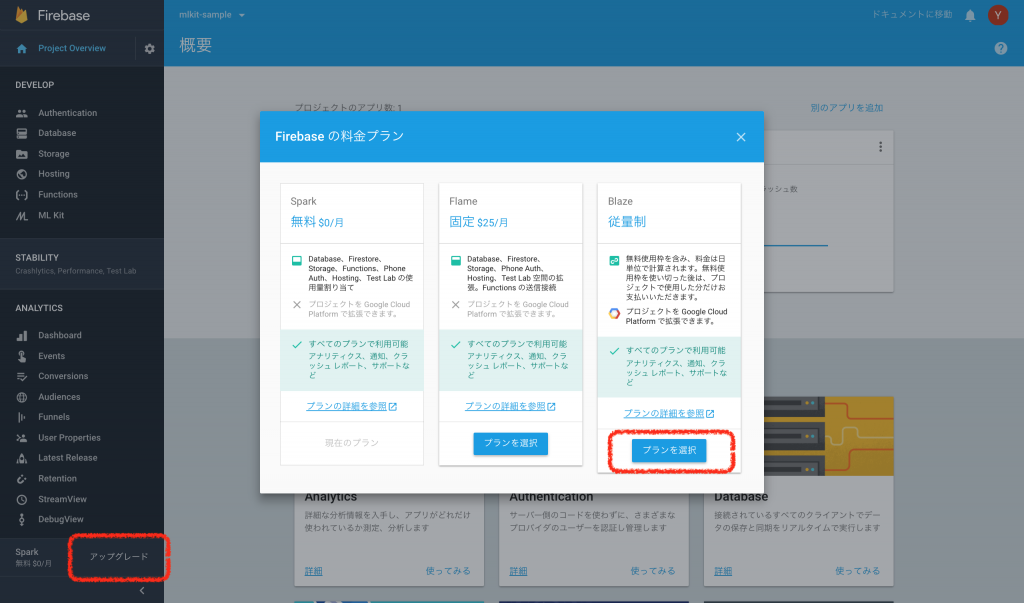This screenshot has height=603, width=1024.
Task: Click the Y user avatar
Action: (x=996, y=15)
